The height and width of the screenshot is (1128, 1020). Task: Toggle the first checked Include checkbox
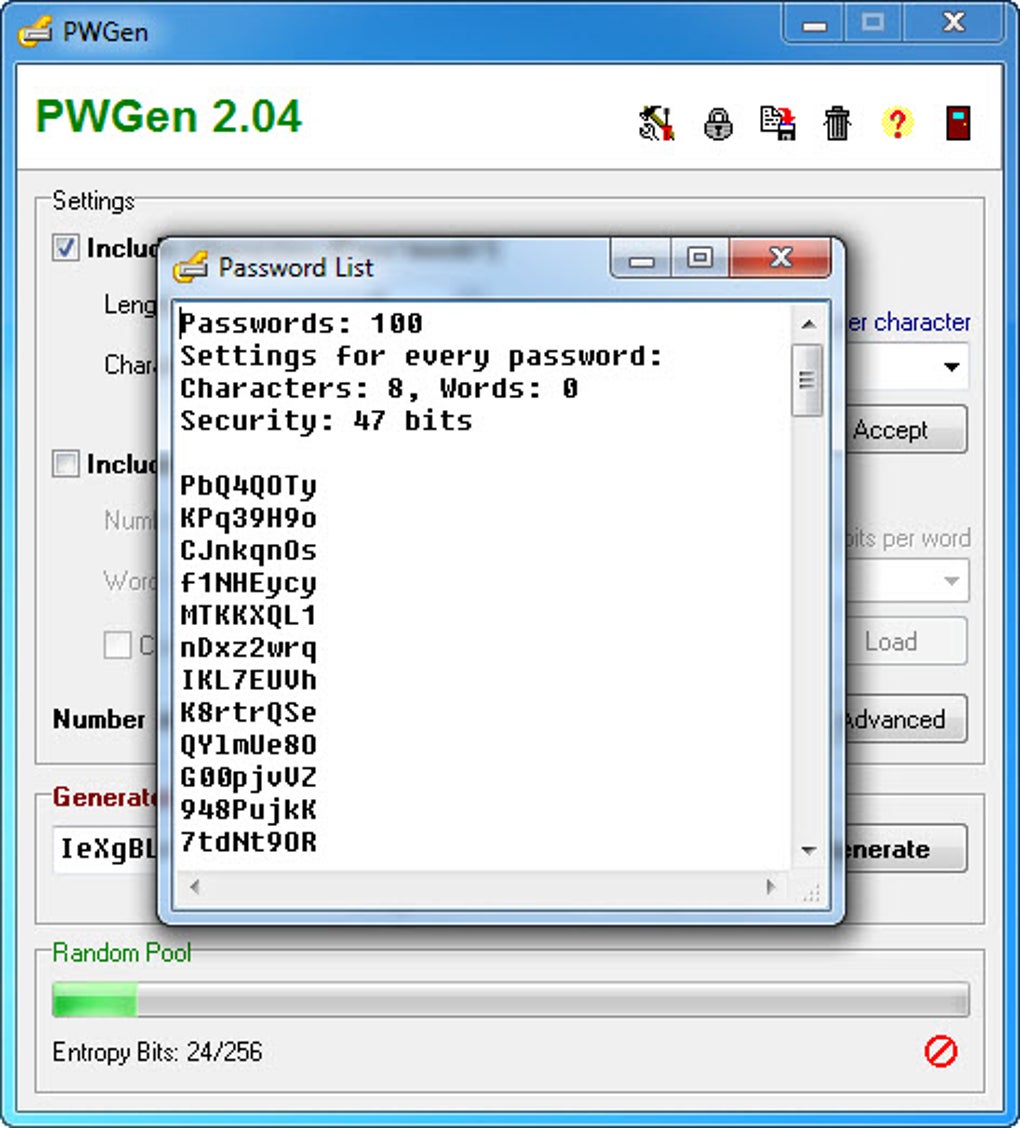tap(65, 247)
